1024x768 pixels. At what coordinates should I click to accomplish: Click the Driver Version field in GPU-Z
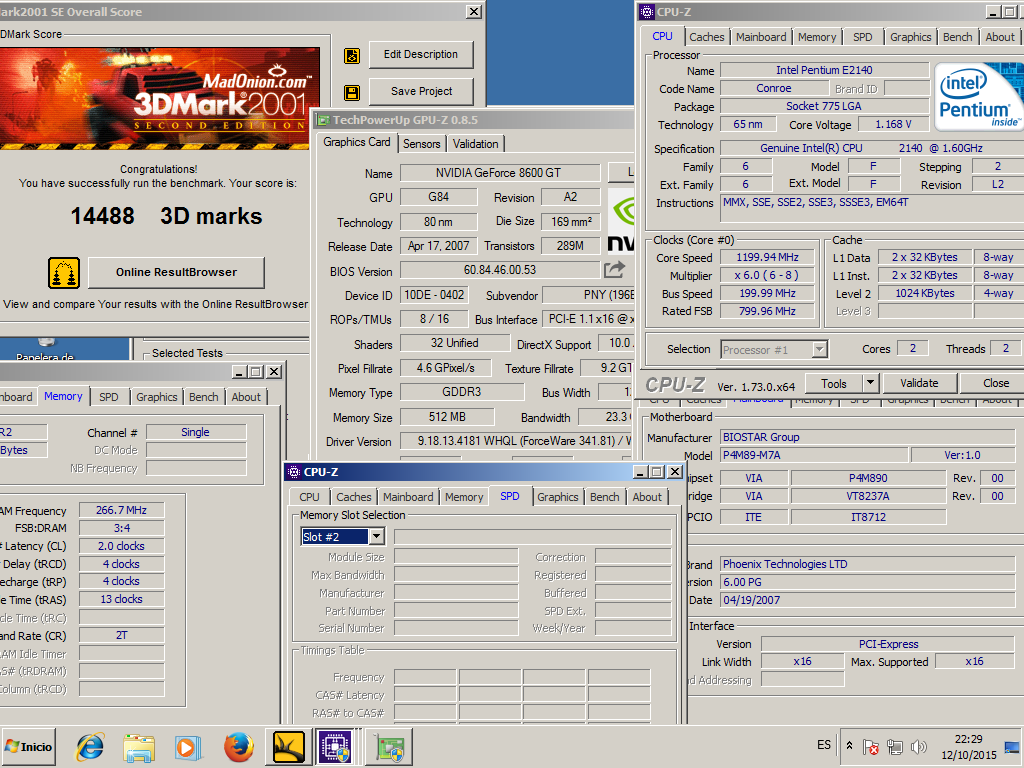[x=517, y=441]
